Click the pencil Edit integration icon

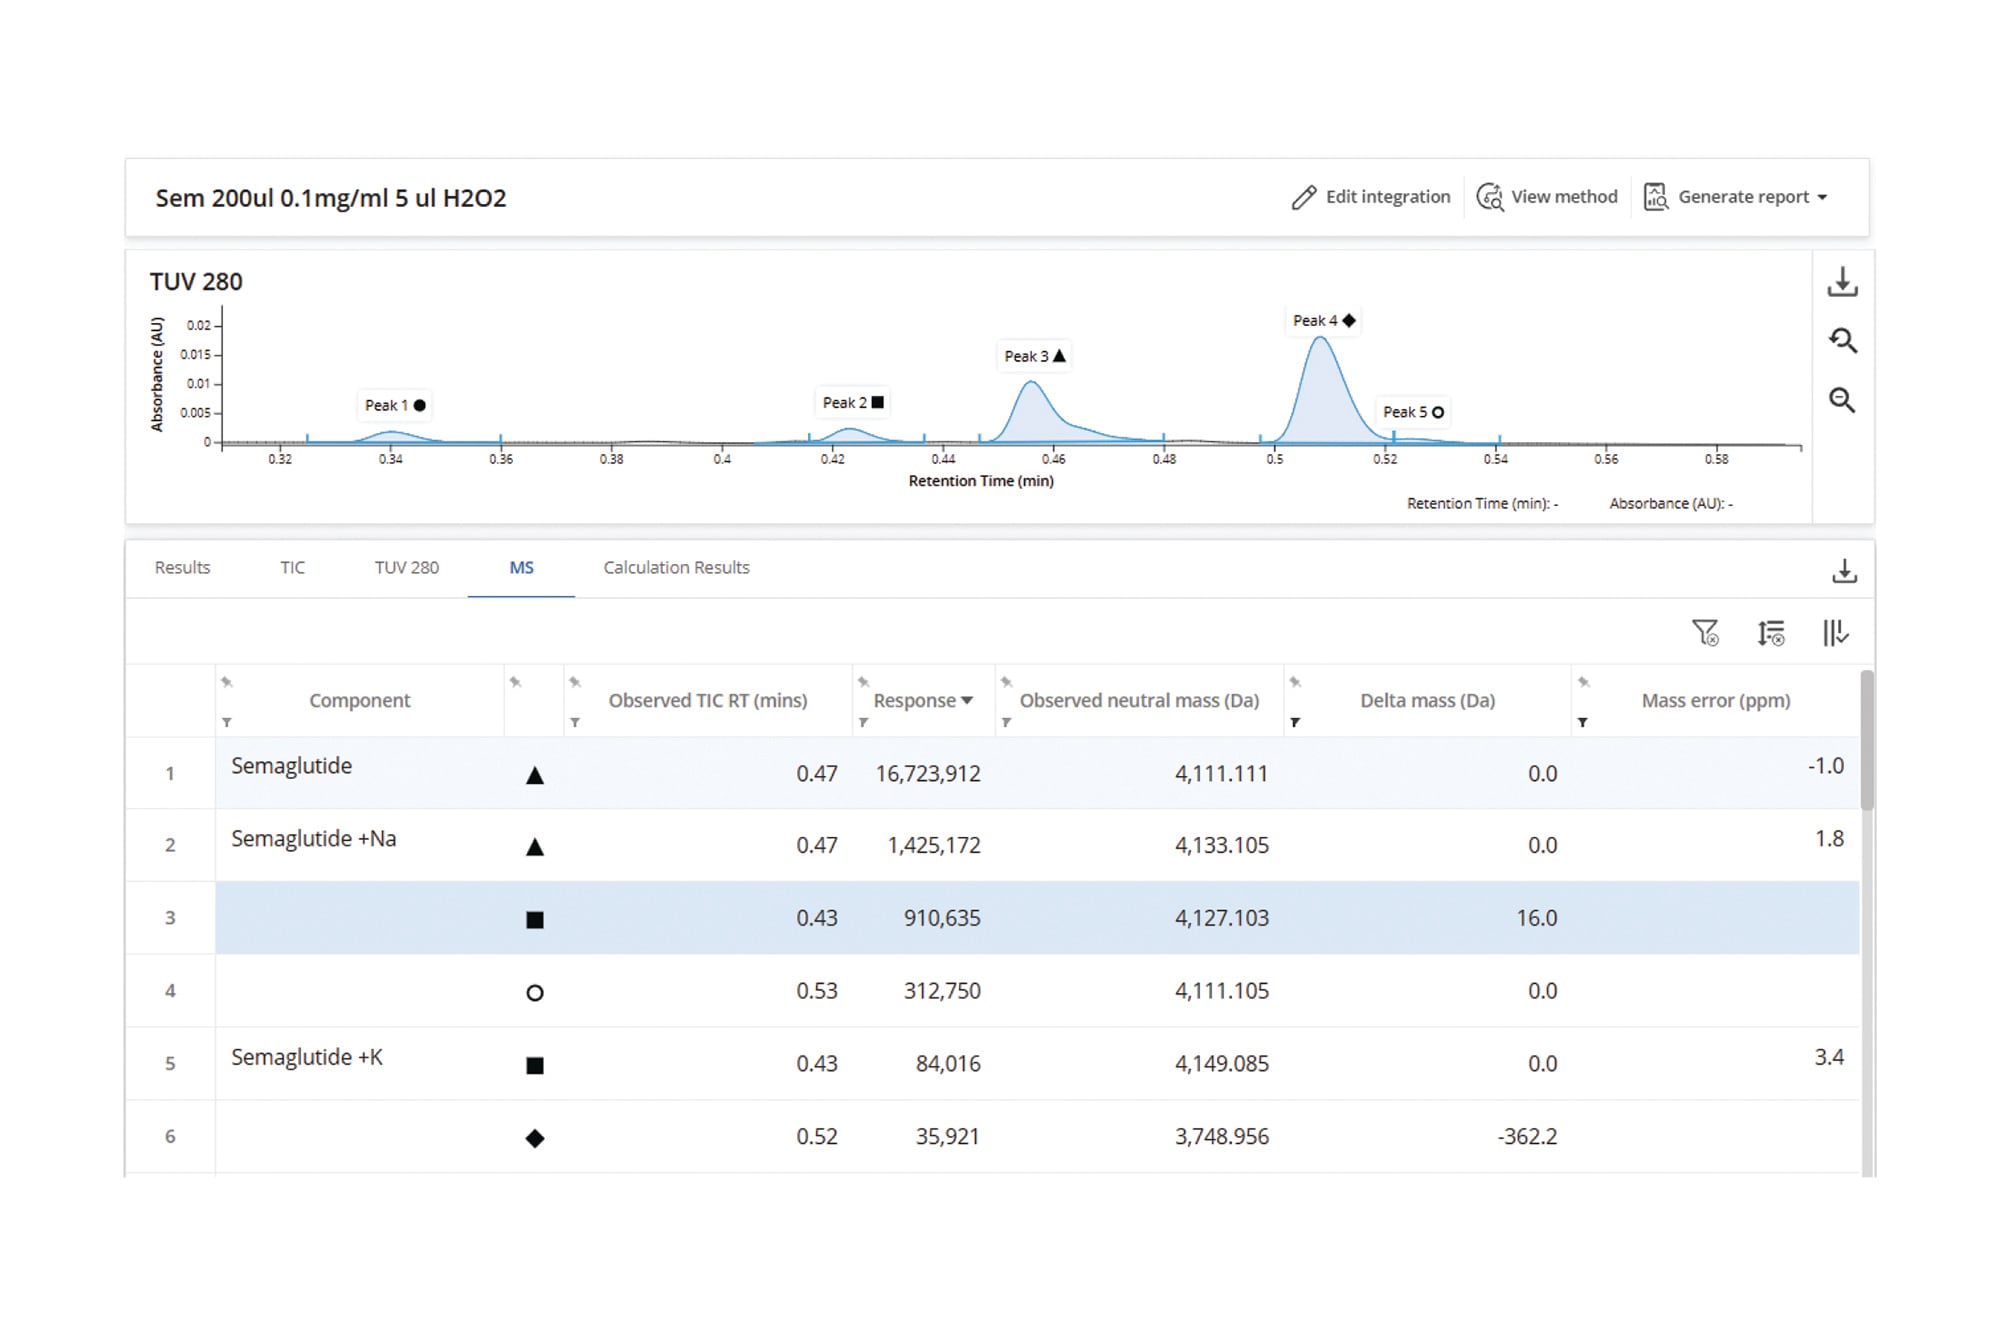pyautogui.click(x=1303, y=197)
